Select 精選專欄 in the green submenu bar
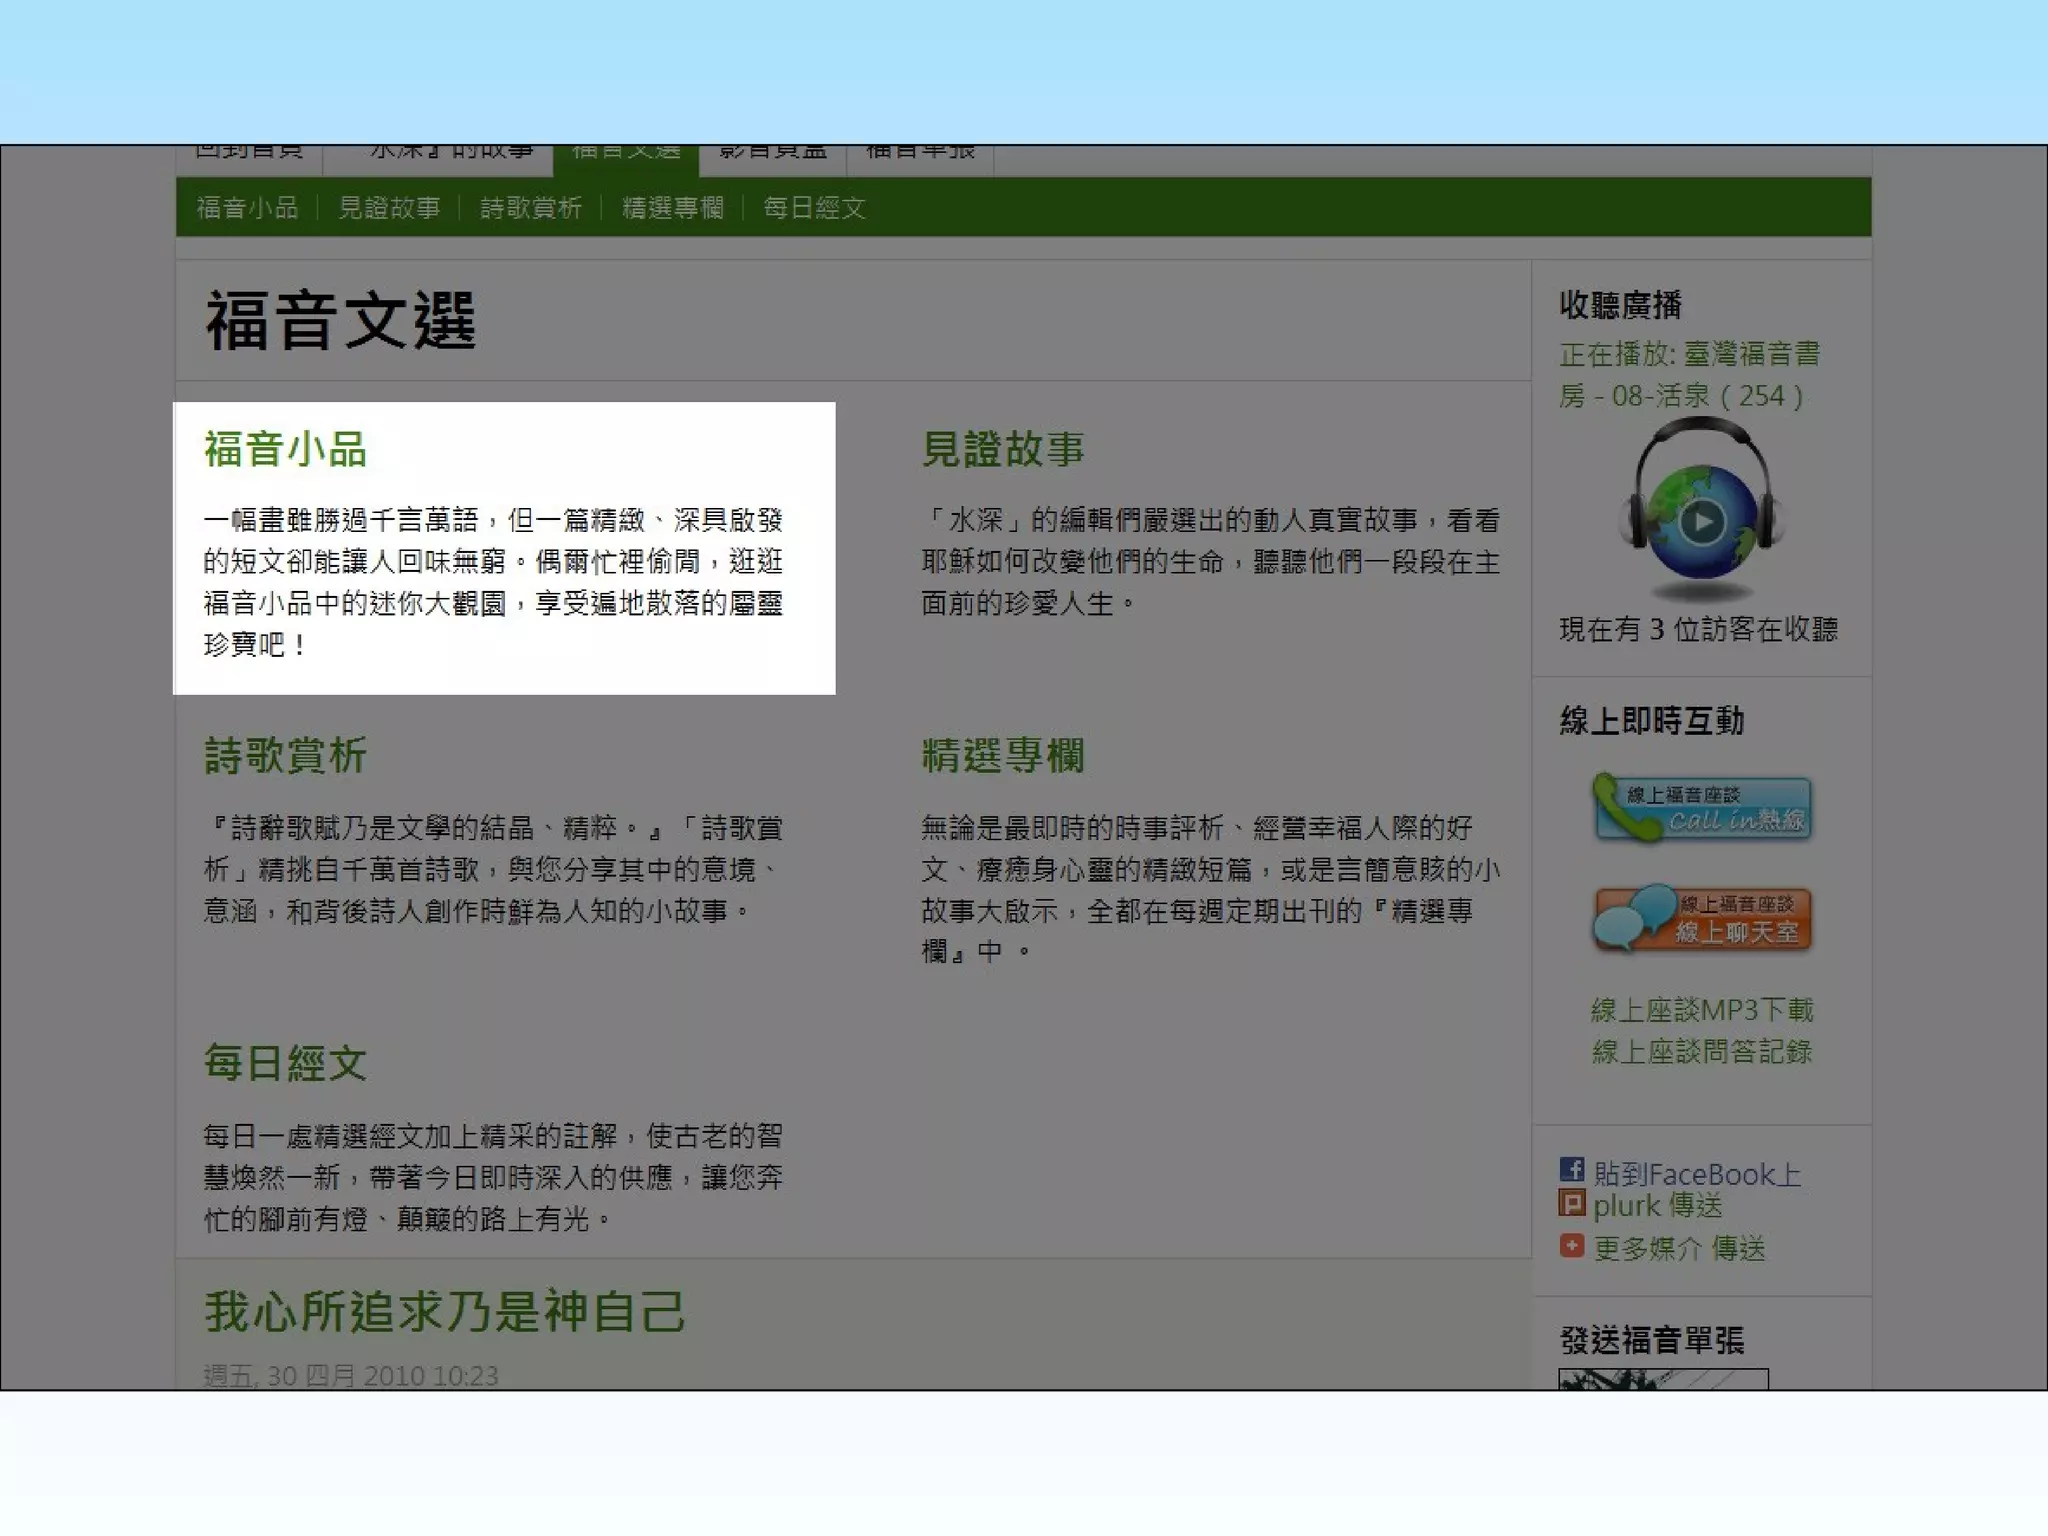Image resolution: width=2048 pixels, height=1536 pixels. (673, 208)
